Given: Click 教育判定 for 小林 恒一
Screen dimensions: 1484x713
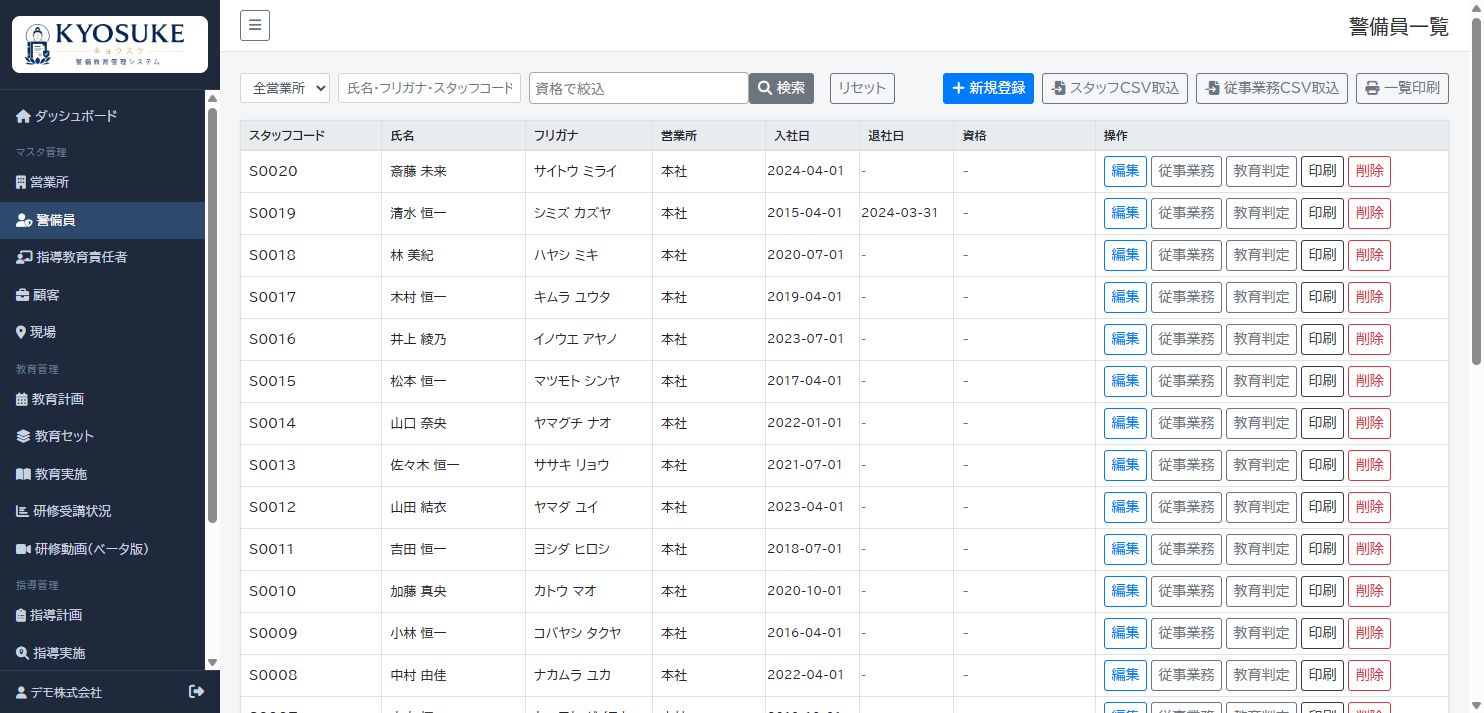Looking at the screenshot, I should tap(1261, 633).
